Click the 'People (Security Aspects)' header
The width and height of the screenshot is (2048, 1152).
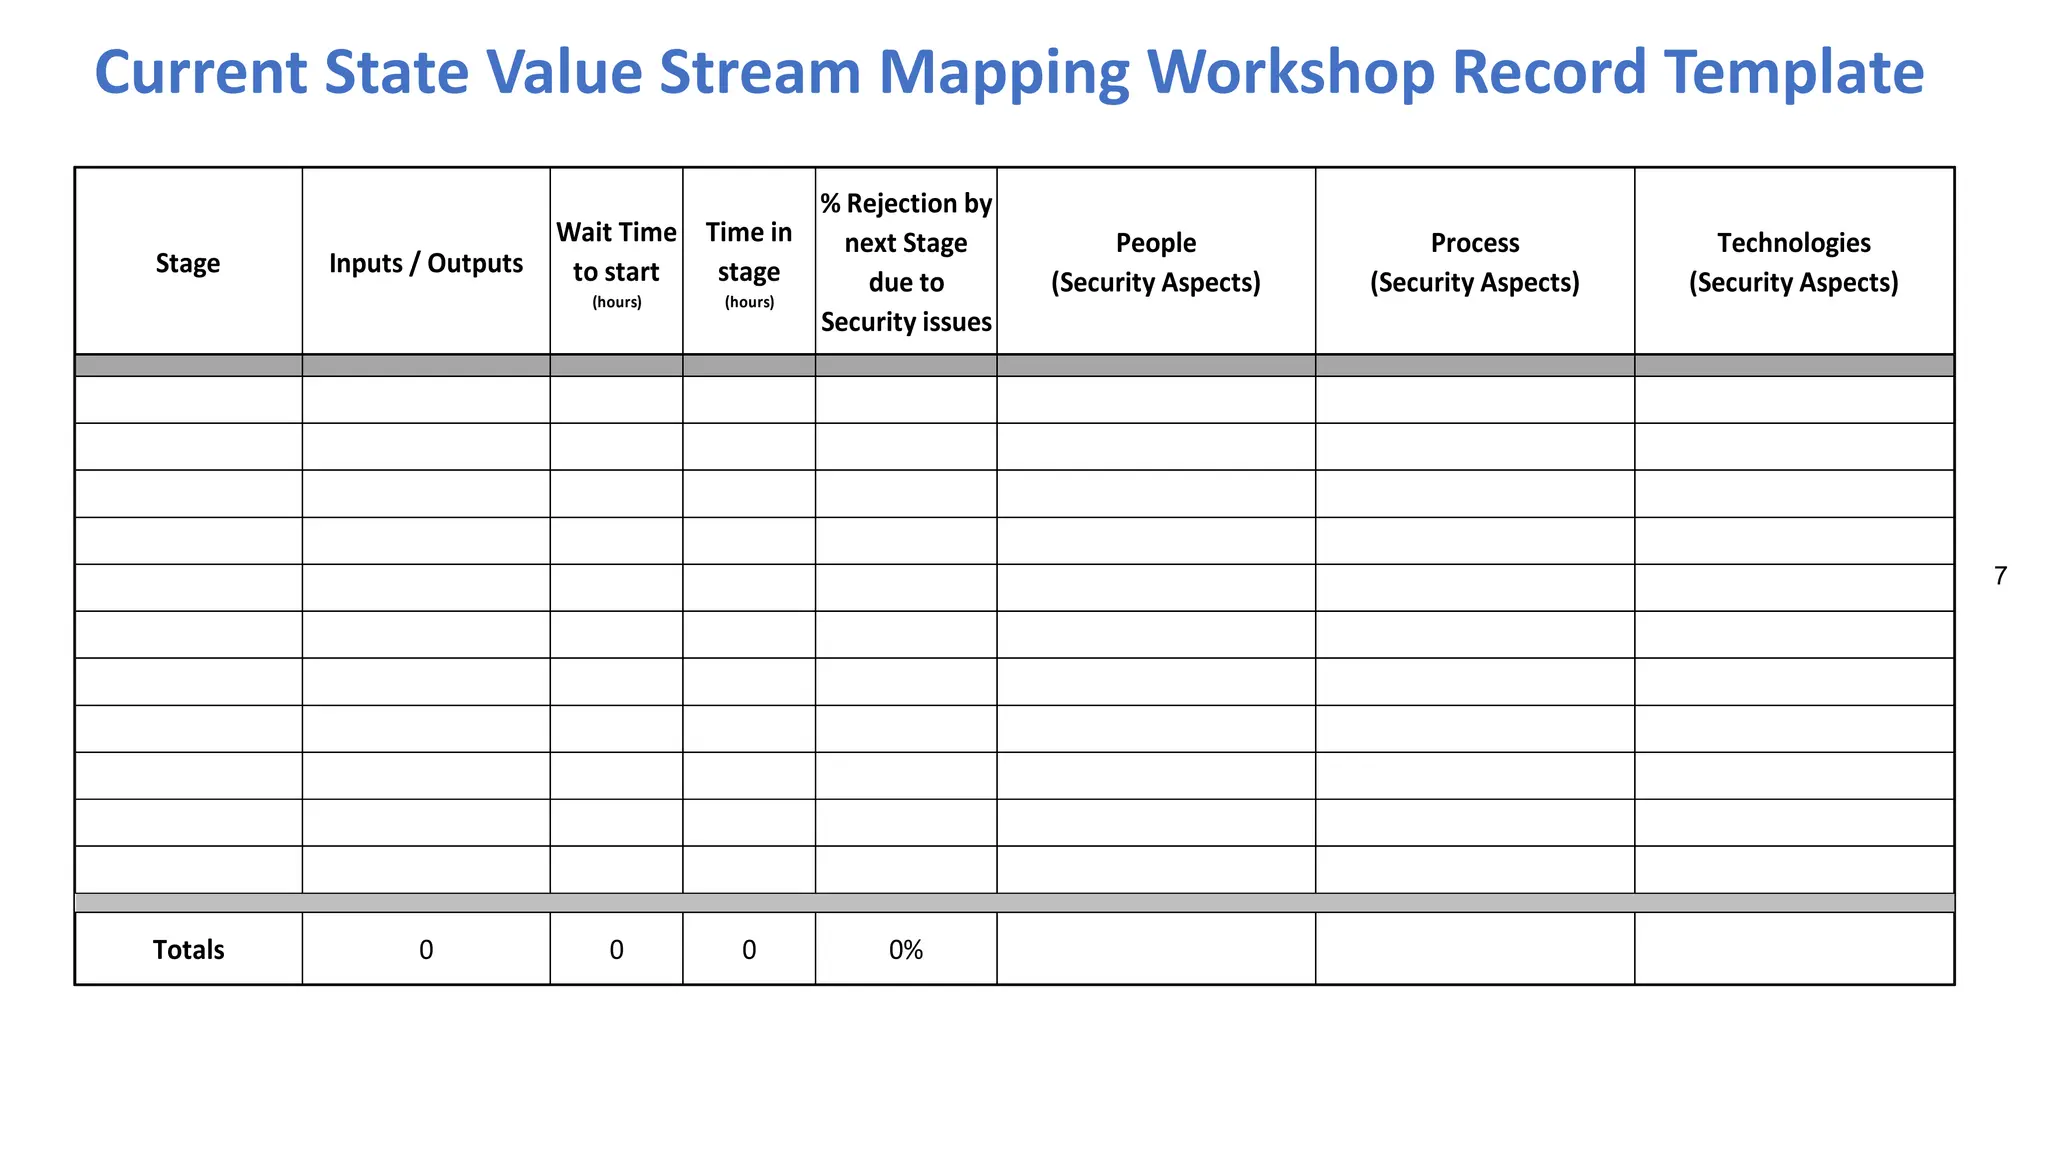pyautogui.click(x=1156, y=262)
